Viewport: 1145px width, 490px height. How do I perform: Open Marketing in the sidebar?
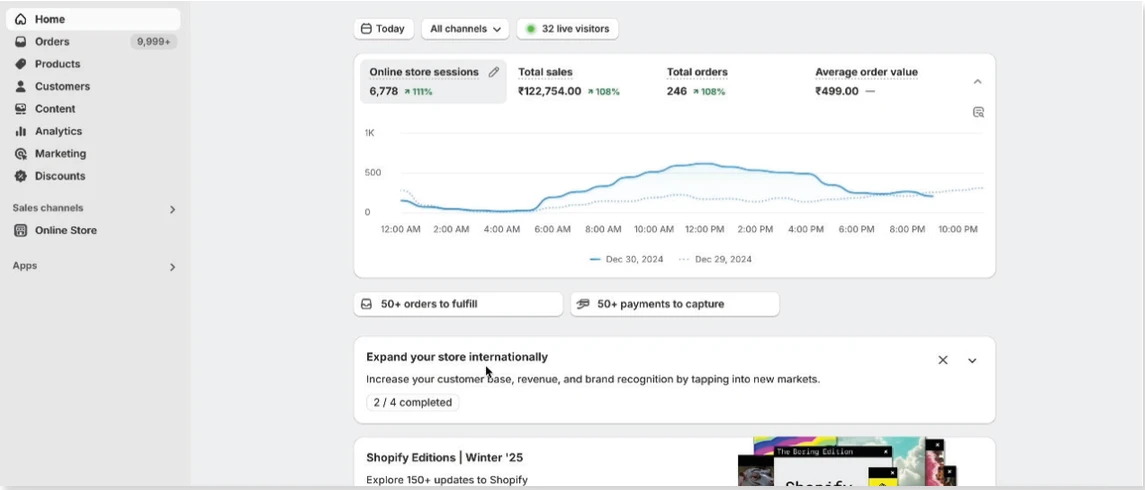tap(93, 154)
